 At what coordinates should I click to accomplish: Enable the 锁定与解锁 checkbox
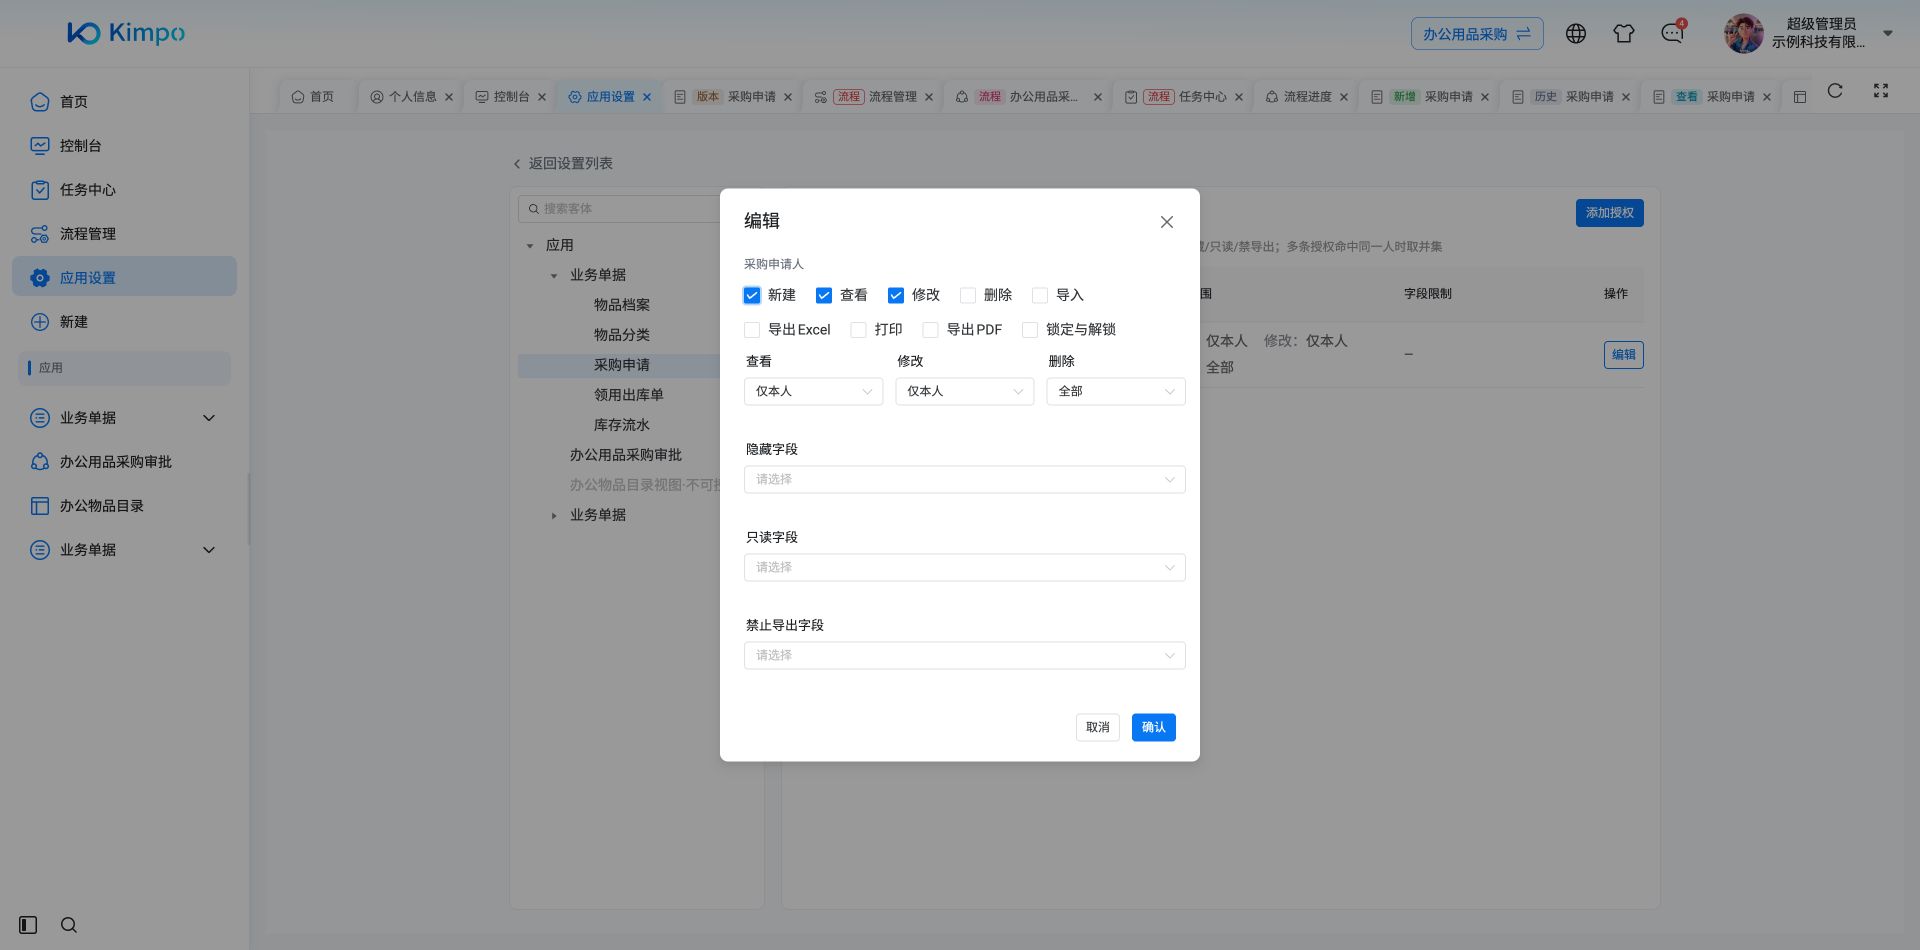[x=1030, y=330]
